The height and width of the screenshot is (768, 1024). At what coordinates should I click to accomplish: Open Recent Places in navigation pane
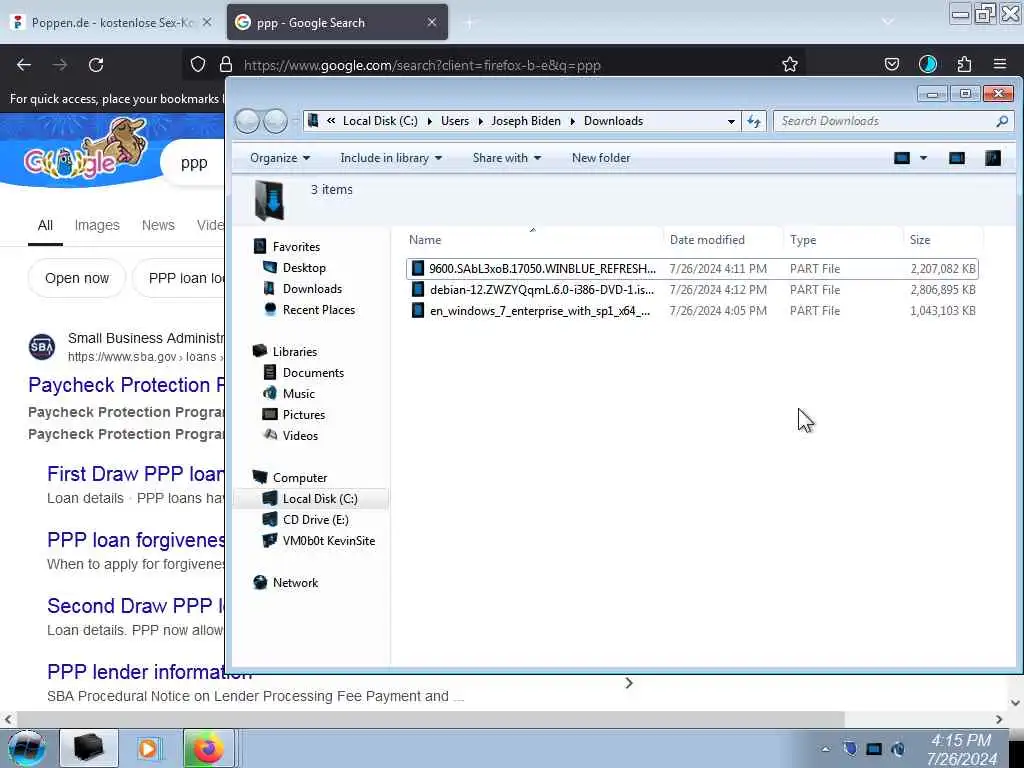point(319,310)
